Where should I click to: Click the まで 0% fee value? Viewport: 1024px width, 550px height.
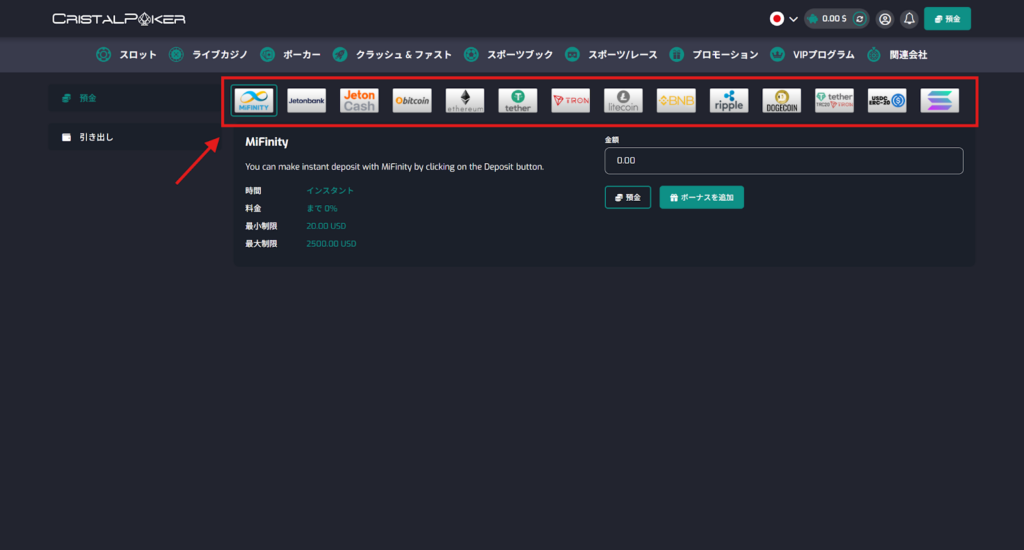tap(322, 208)
